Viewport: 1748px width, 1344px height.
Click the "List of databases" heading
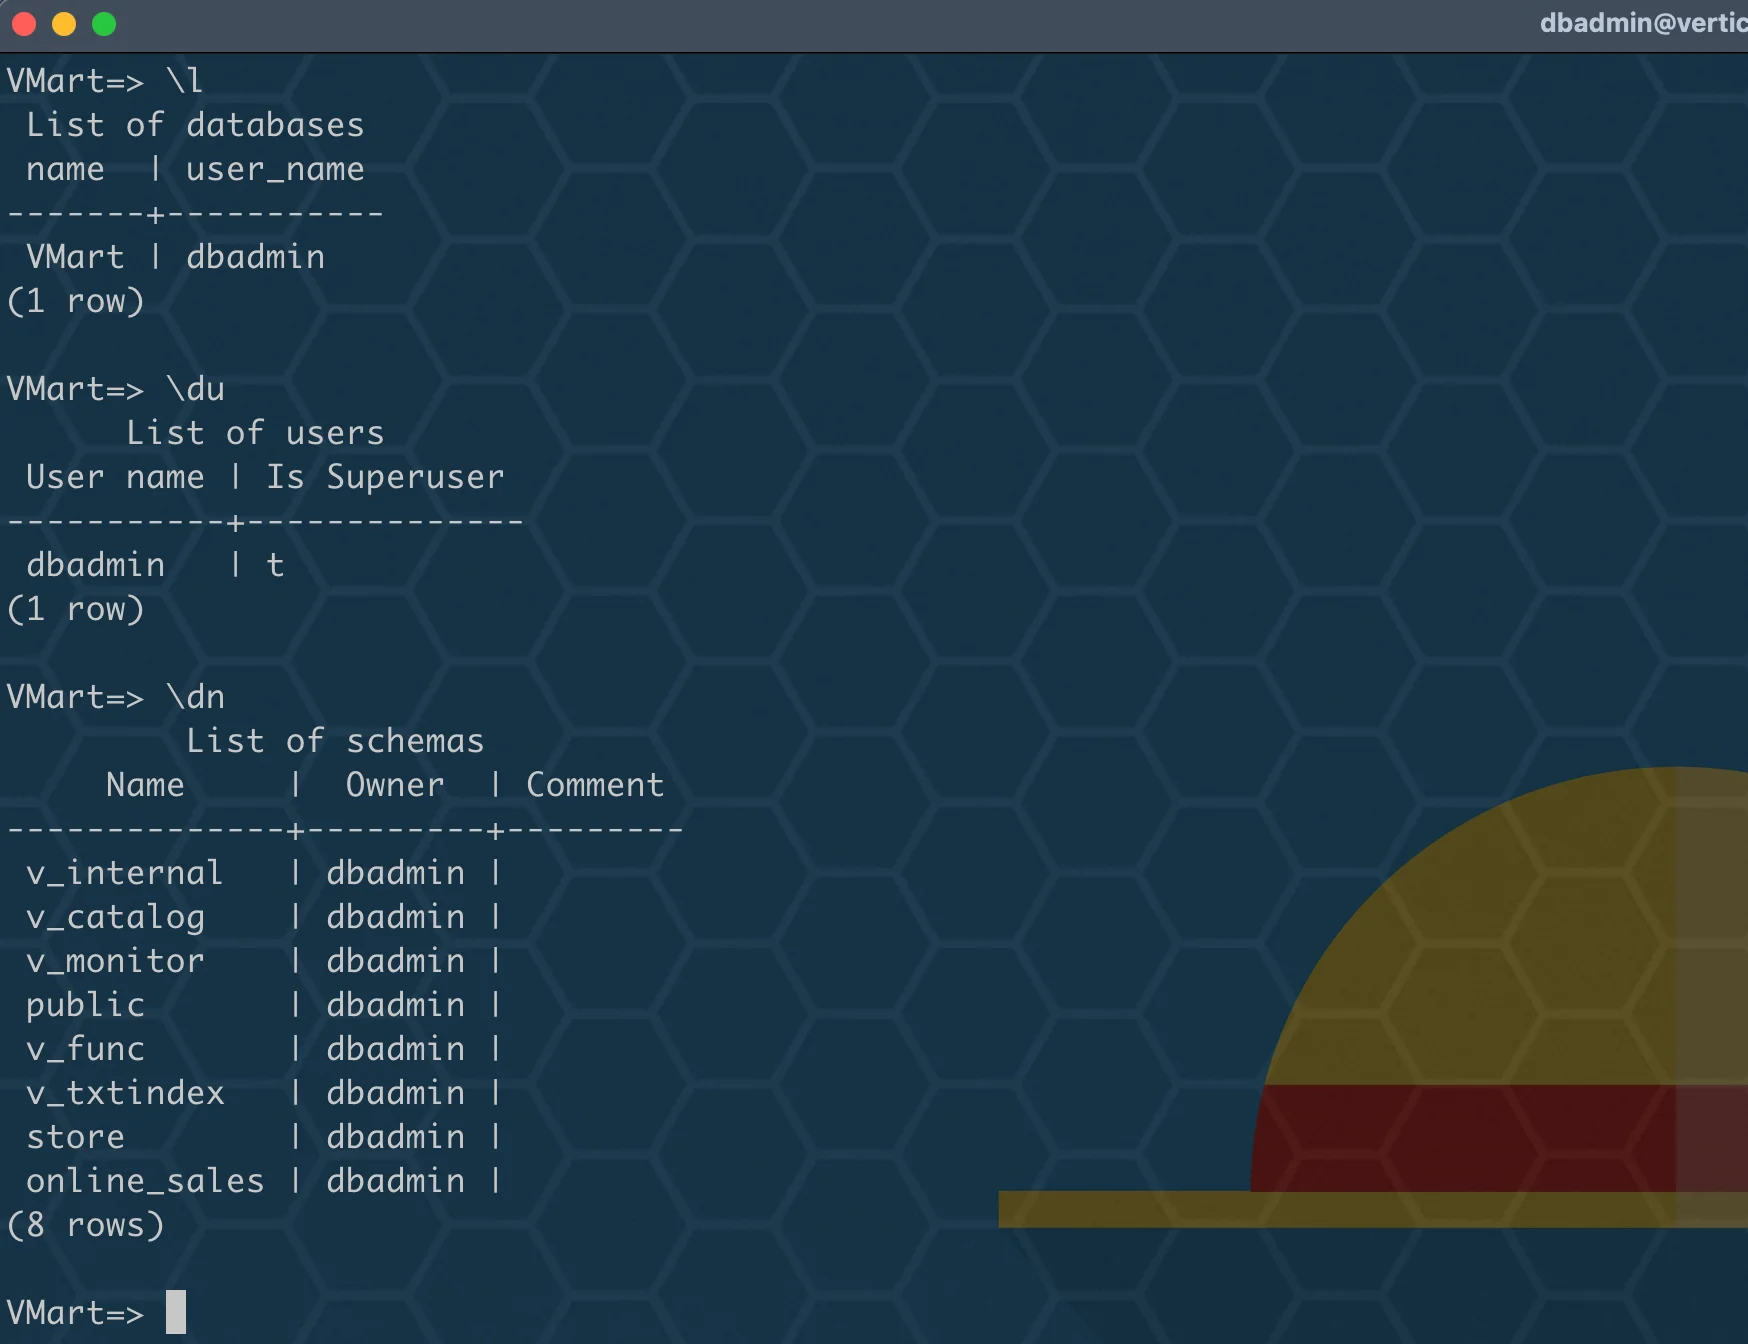pos(195,125)
